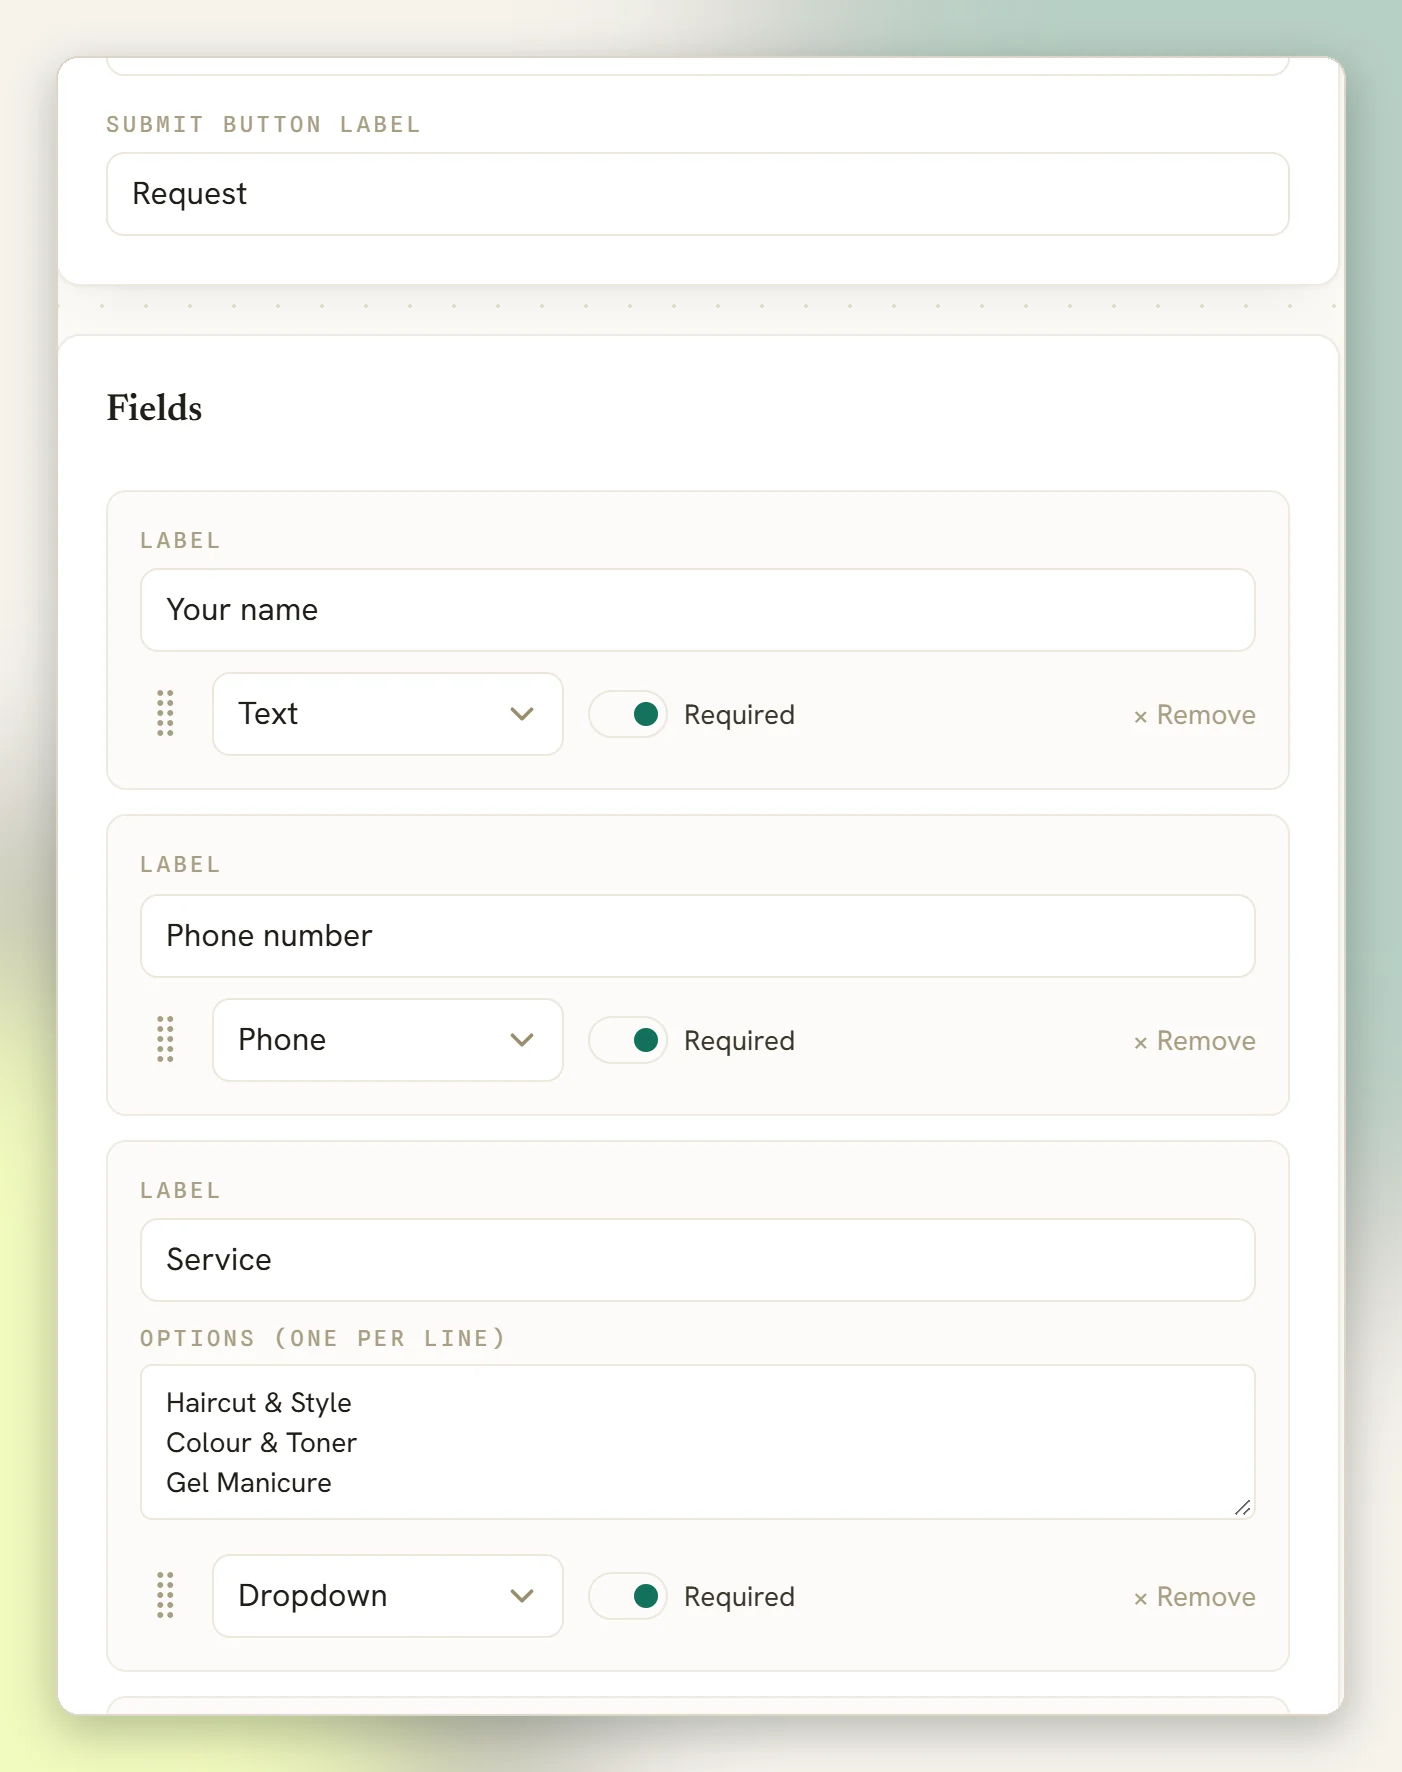Toggle Required for Service field
Image resolution: width=1402 pixels, height=1772 pixels.
click(628, 1596)
